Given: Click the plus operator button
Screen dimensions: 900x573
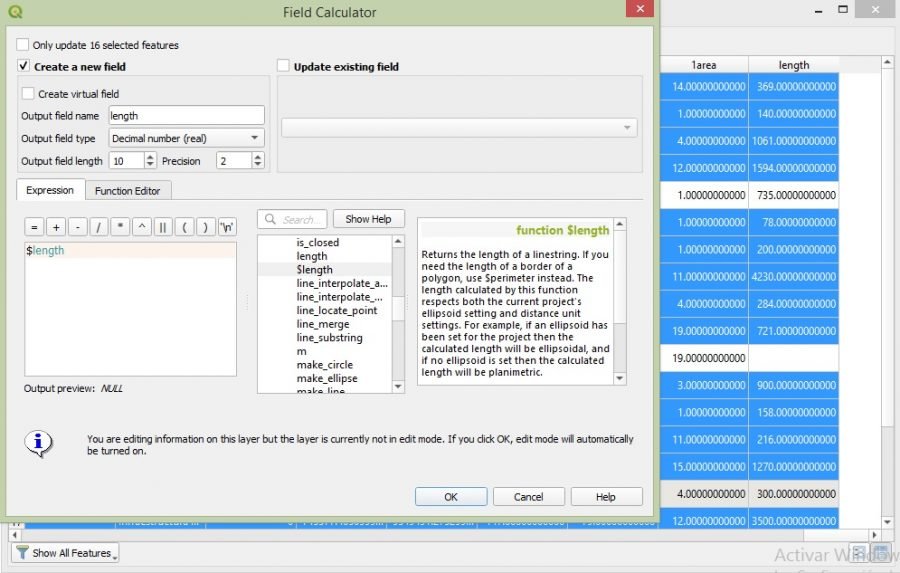Looking at the screenshot, I should (56, 227).
